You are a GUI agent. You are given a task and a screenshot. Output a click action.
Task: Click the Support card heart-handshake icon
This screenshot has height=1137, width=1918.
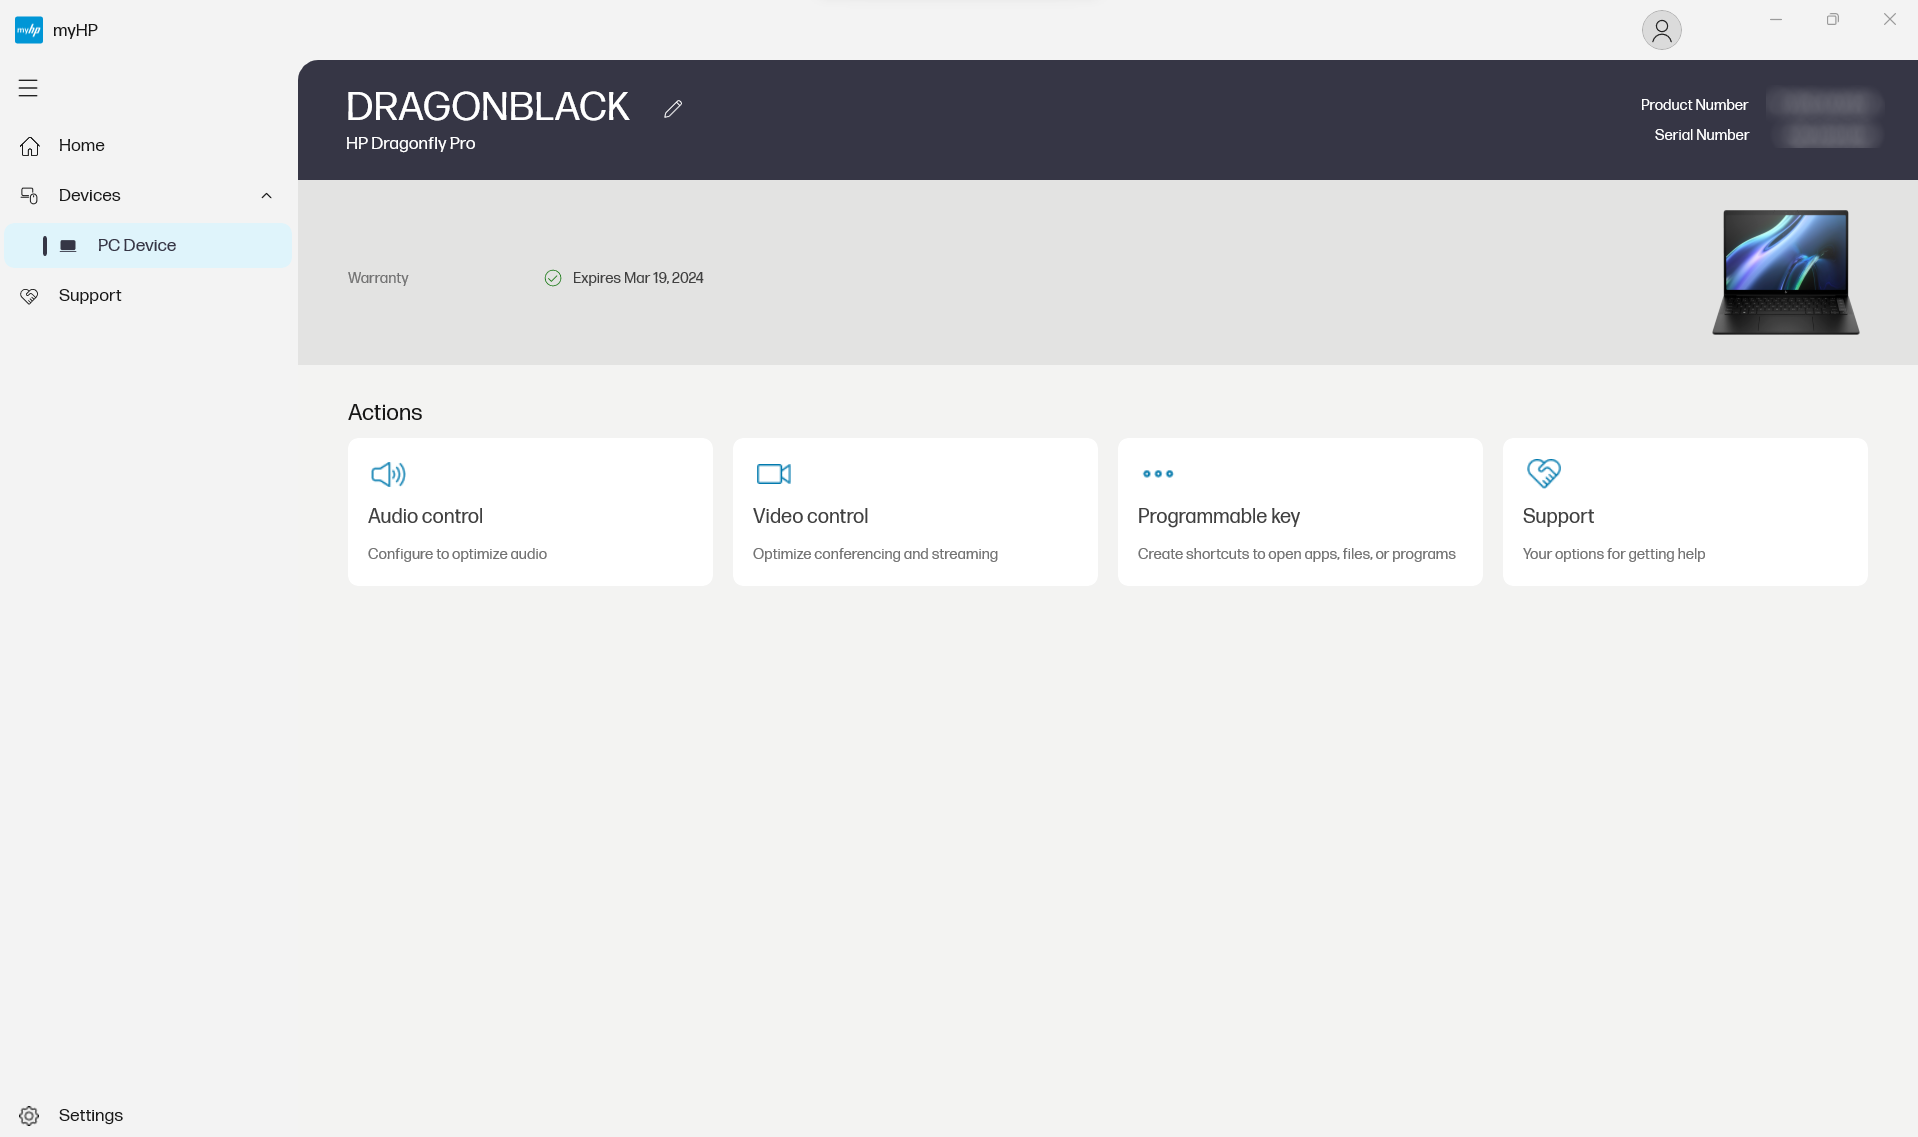1544,473
